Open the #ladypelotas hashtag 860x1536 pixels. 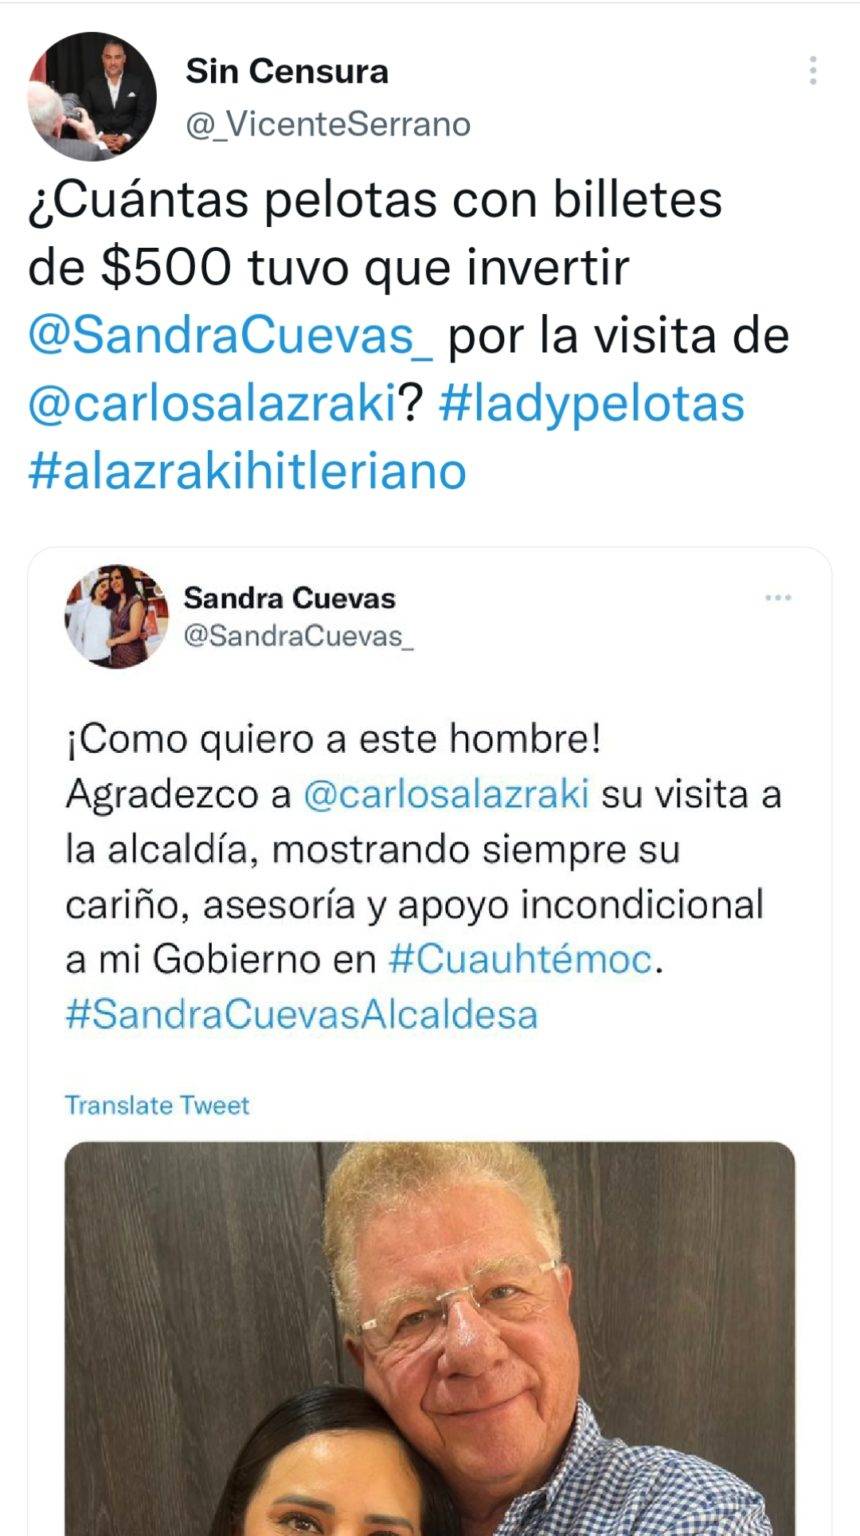(592, 404)
